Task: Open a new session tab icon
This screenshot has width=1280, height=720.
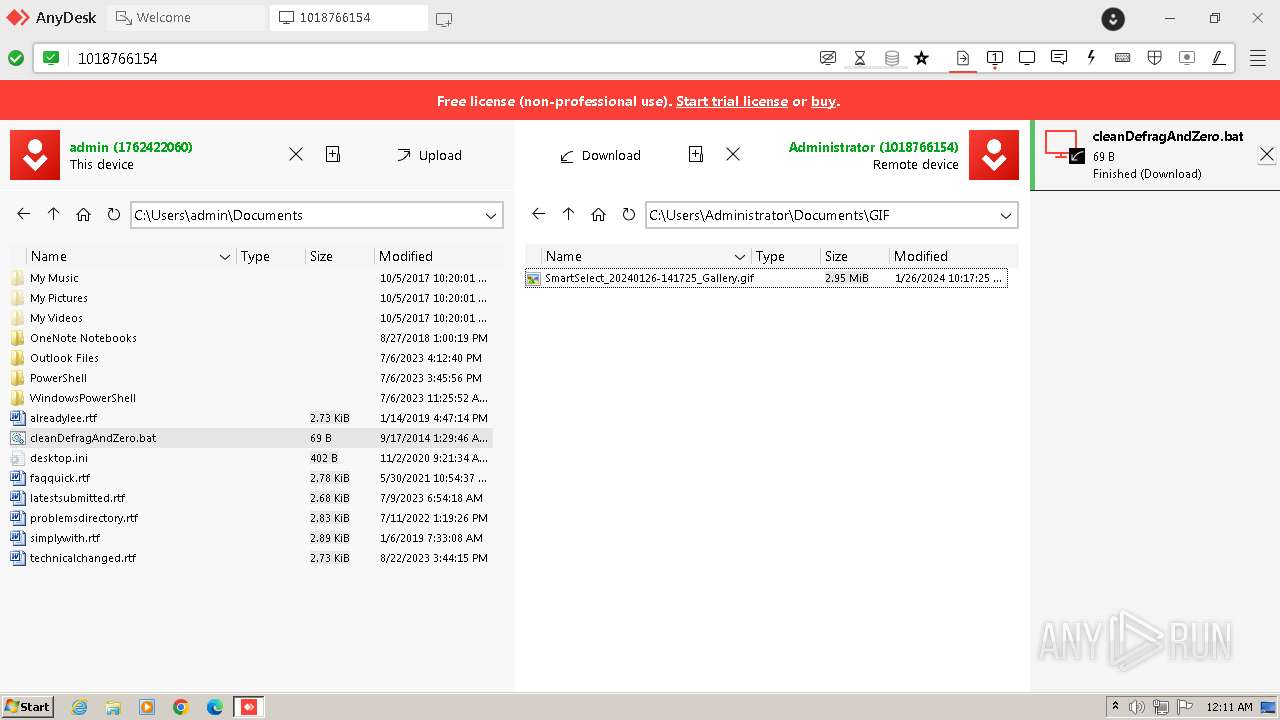Action: tap(444, 18)
